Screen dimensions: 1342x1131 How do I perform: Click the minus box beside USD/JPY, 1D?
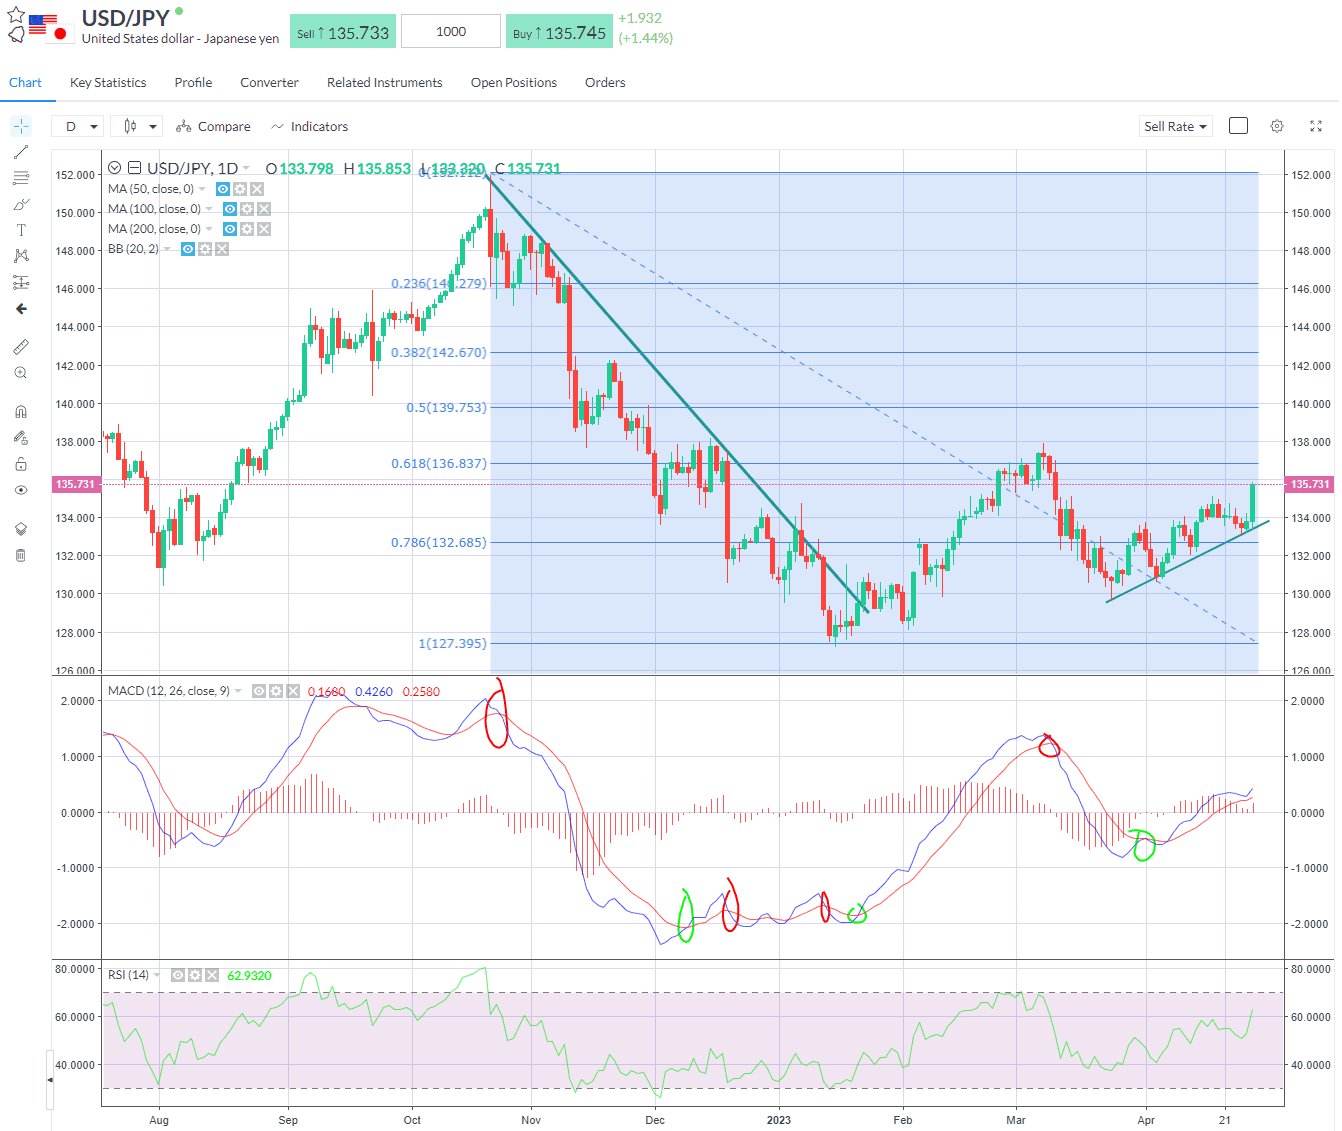[x=134, y=168]
